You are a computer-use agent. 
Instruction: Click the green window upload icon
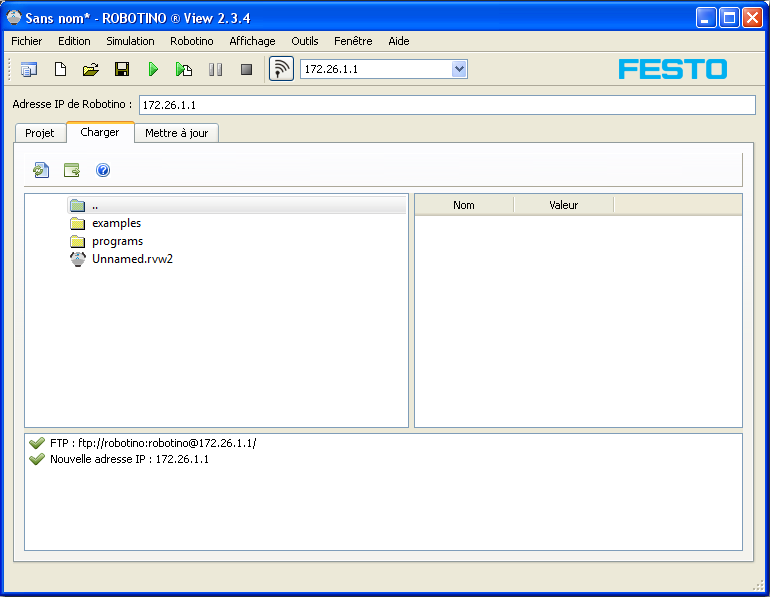[72, 170]
